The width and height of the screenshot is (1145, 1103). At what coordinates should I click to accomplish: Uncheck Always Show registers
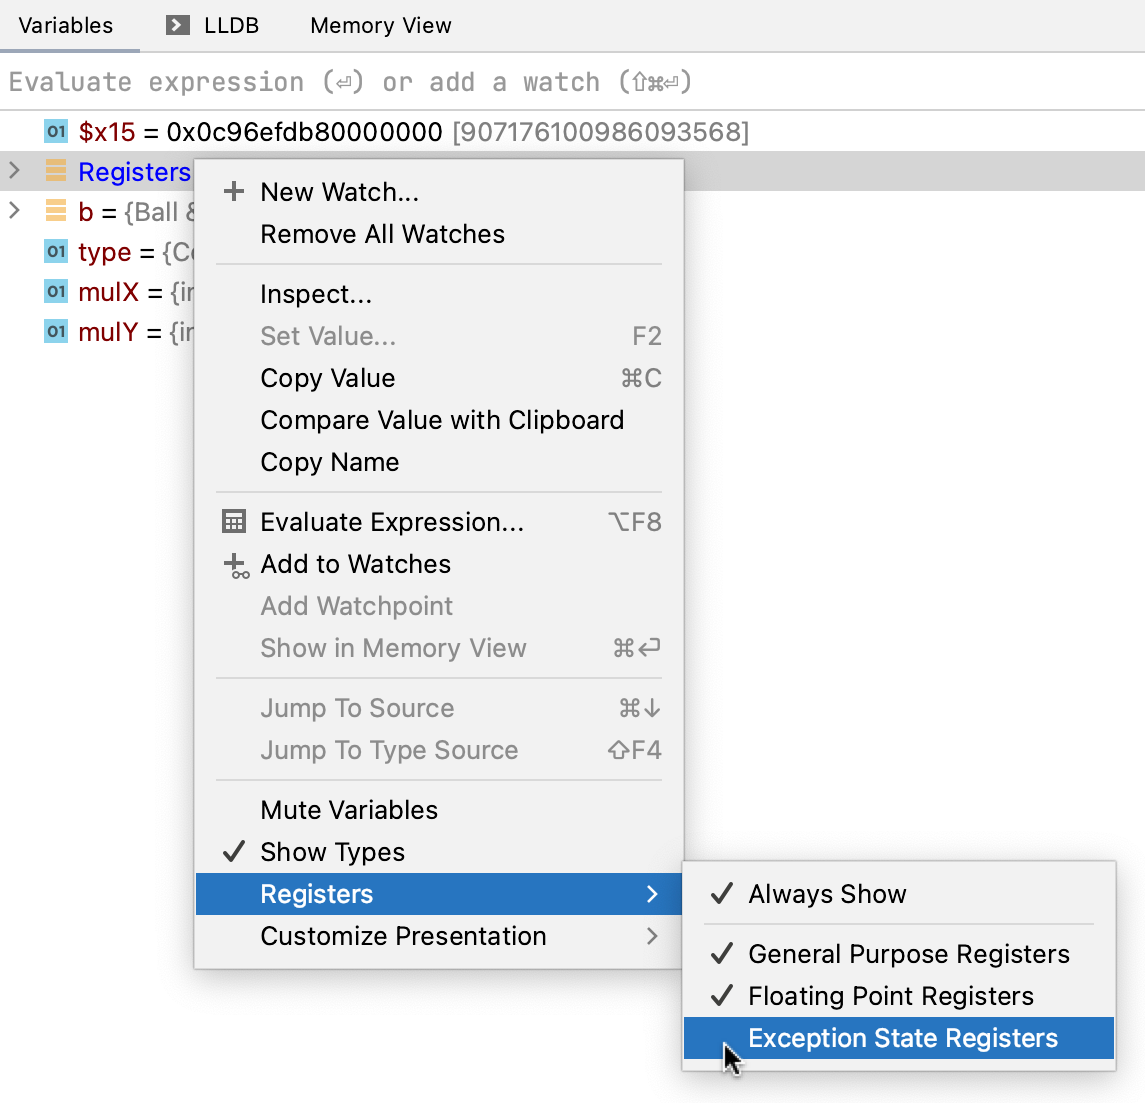[827, 894]
